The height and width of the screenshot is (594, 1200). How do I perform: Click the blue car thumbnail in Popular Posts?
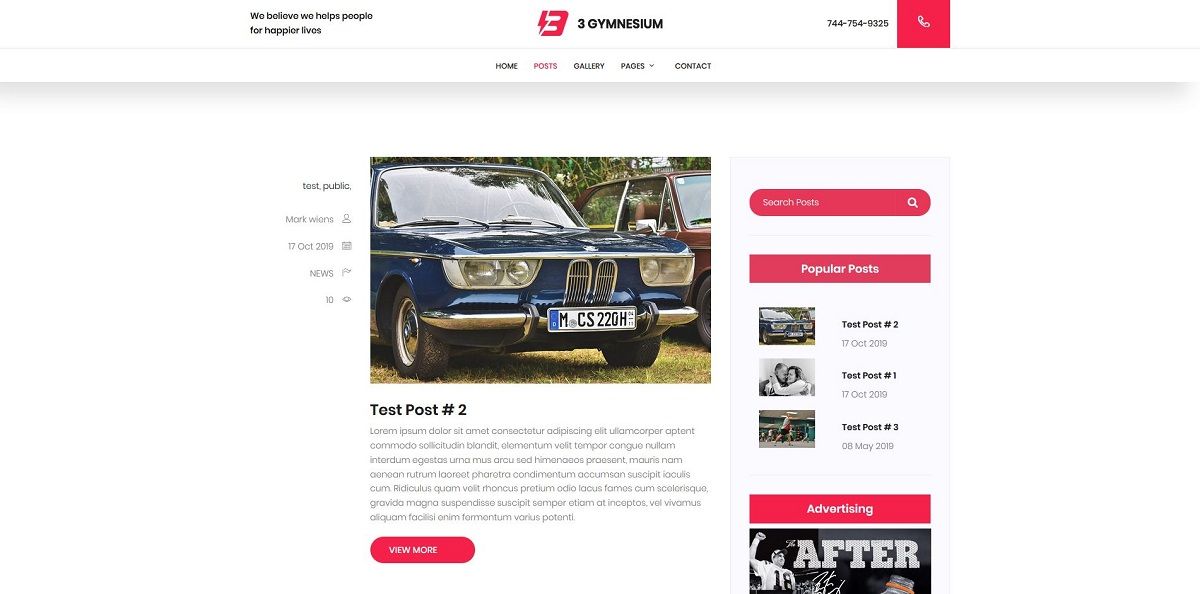click(x=787, y=326)
